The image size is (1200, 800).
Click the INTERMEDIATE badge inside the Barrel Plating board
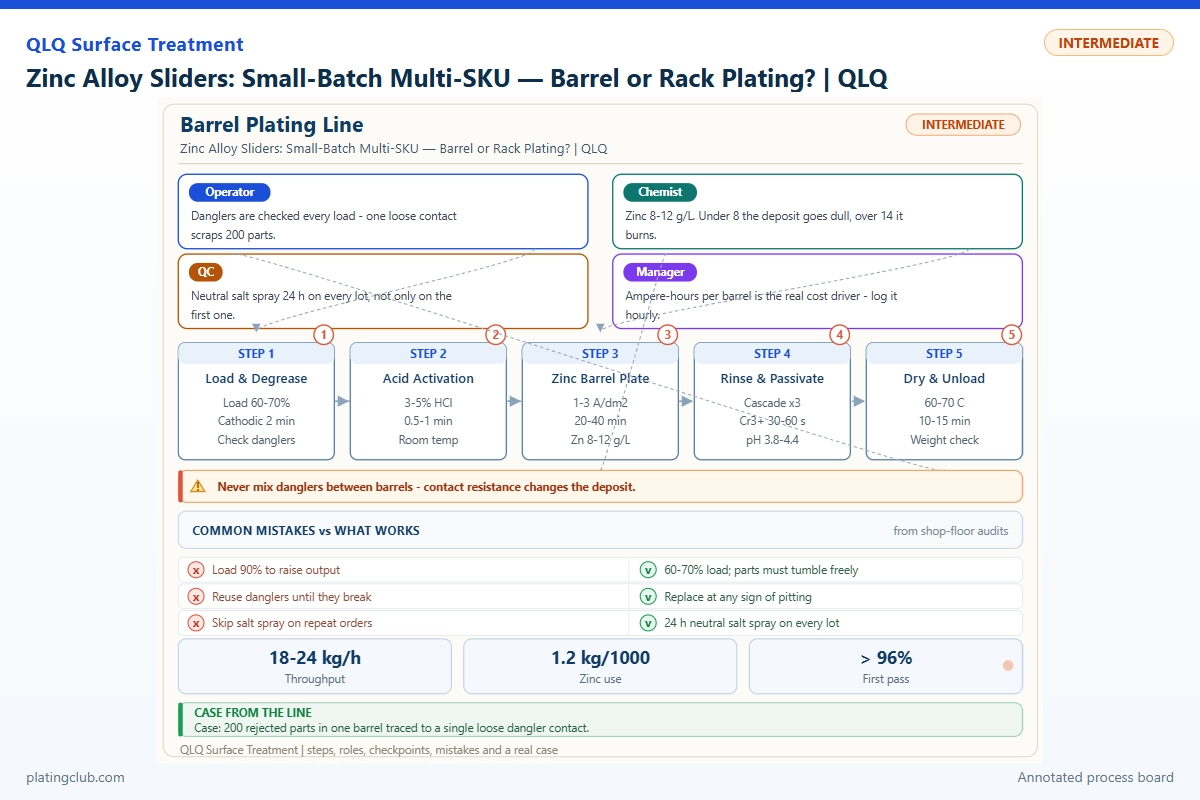tap(963, 125)
